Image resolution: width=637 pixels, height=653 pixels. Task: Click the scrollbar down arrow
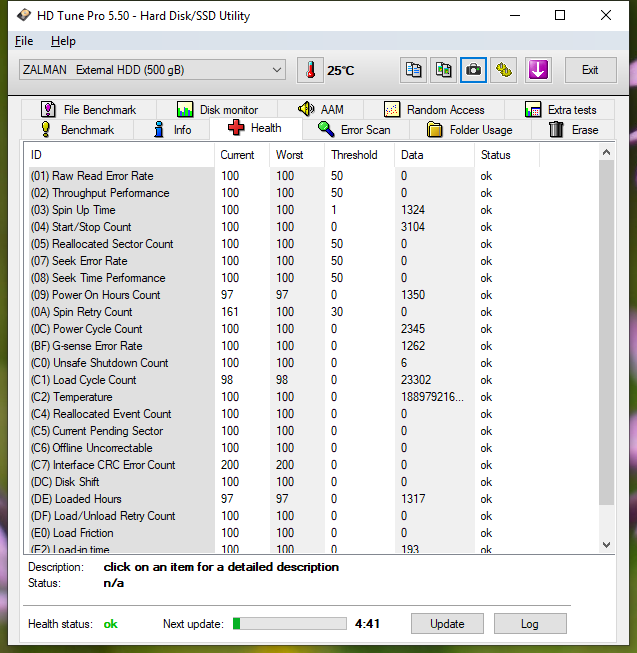(x=607, y=544)
